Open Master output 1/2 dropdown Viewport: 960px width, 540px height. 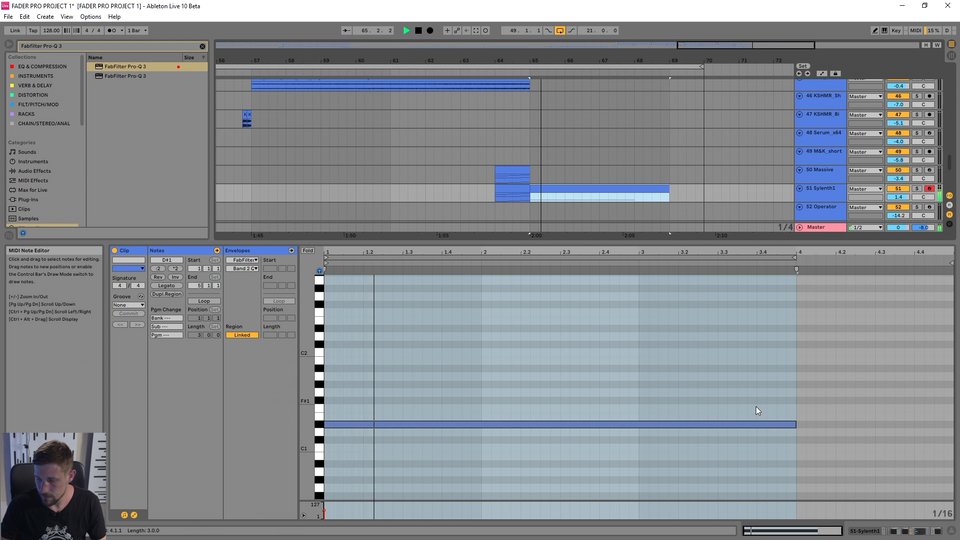pyautogui.click(x=865, y=227)
